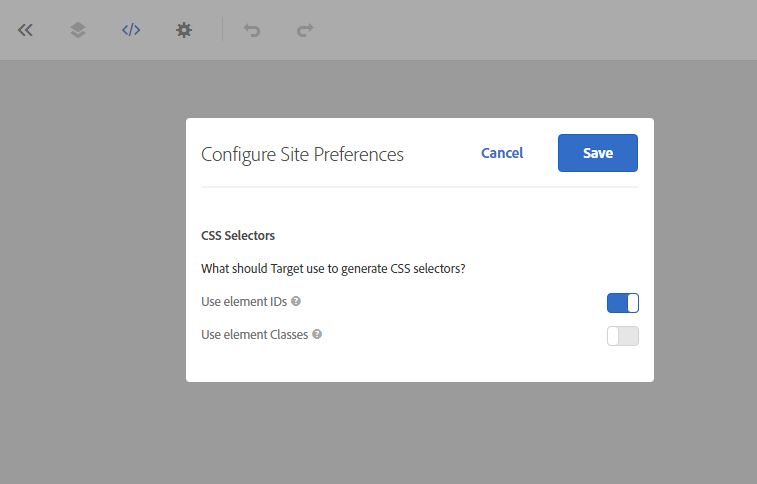Open the code editor icon
The image size is (757, 484).
tap(131, 30)
